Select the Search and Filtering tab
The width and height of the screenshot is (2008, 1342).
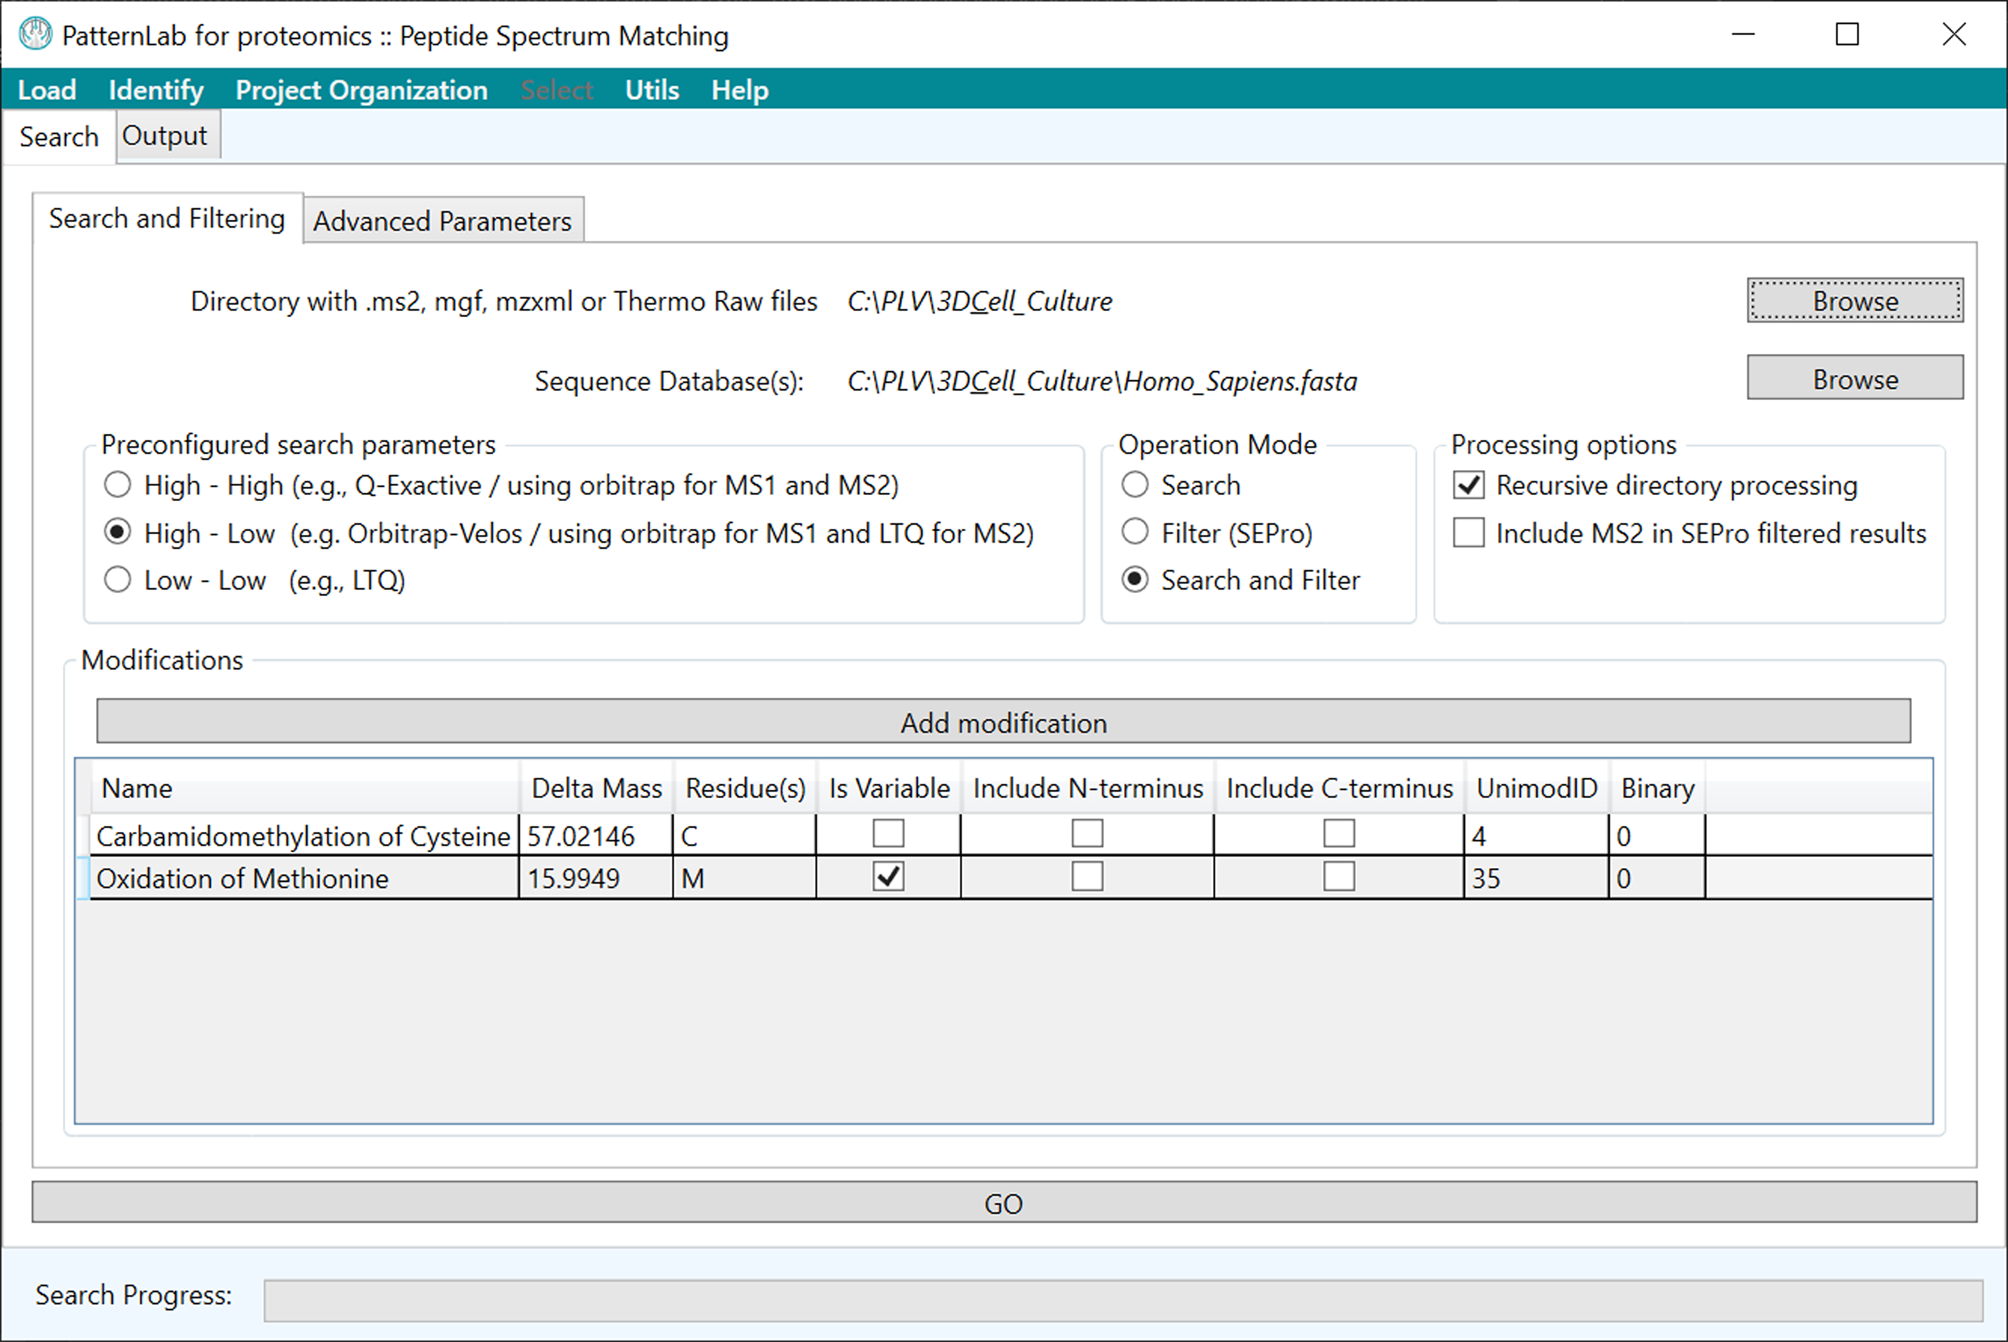(x=167, y=218)
